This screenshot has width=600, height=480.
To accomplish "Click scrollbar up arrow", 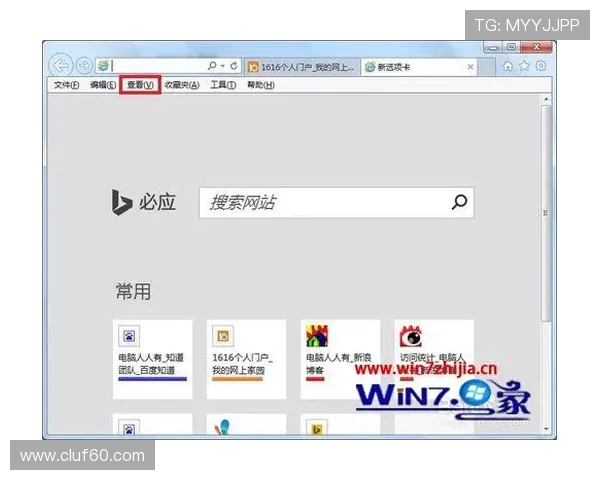I will (x=546, y=100).
